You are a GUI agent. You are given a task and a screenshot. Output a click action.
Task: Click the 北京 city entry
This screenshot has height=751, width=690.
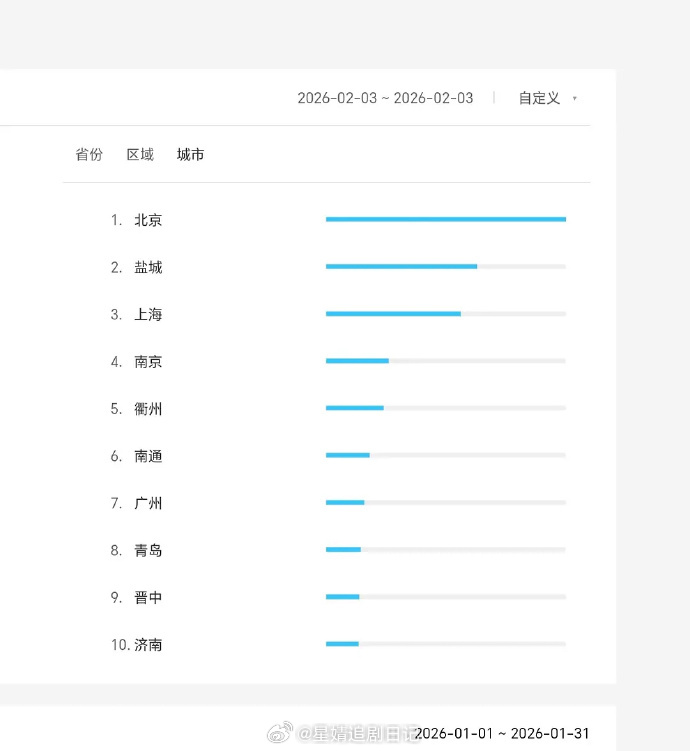(148, 220)
